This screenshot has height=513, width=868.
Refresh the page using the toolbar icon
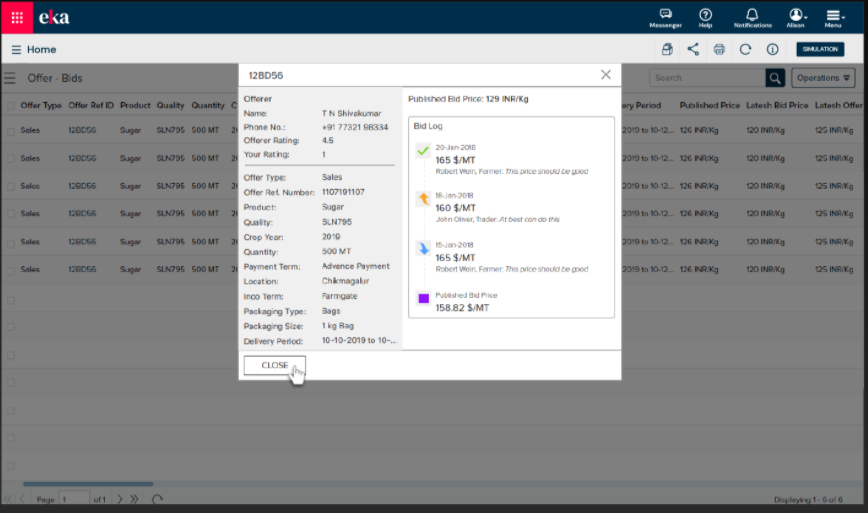[x=745, y=49]
